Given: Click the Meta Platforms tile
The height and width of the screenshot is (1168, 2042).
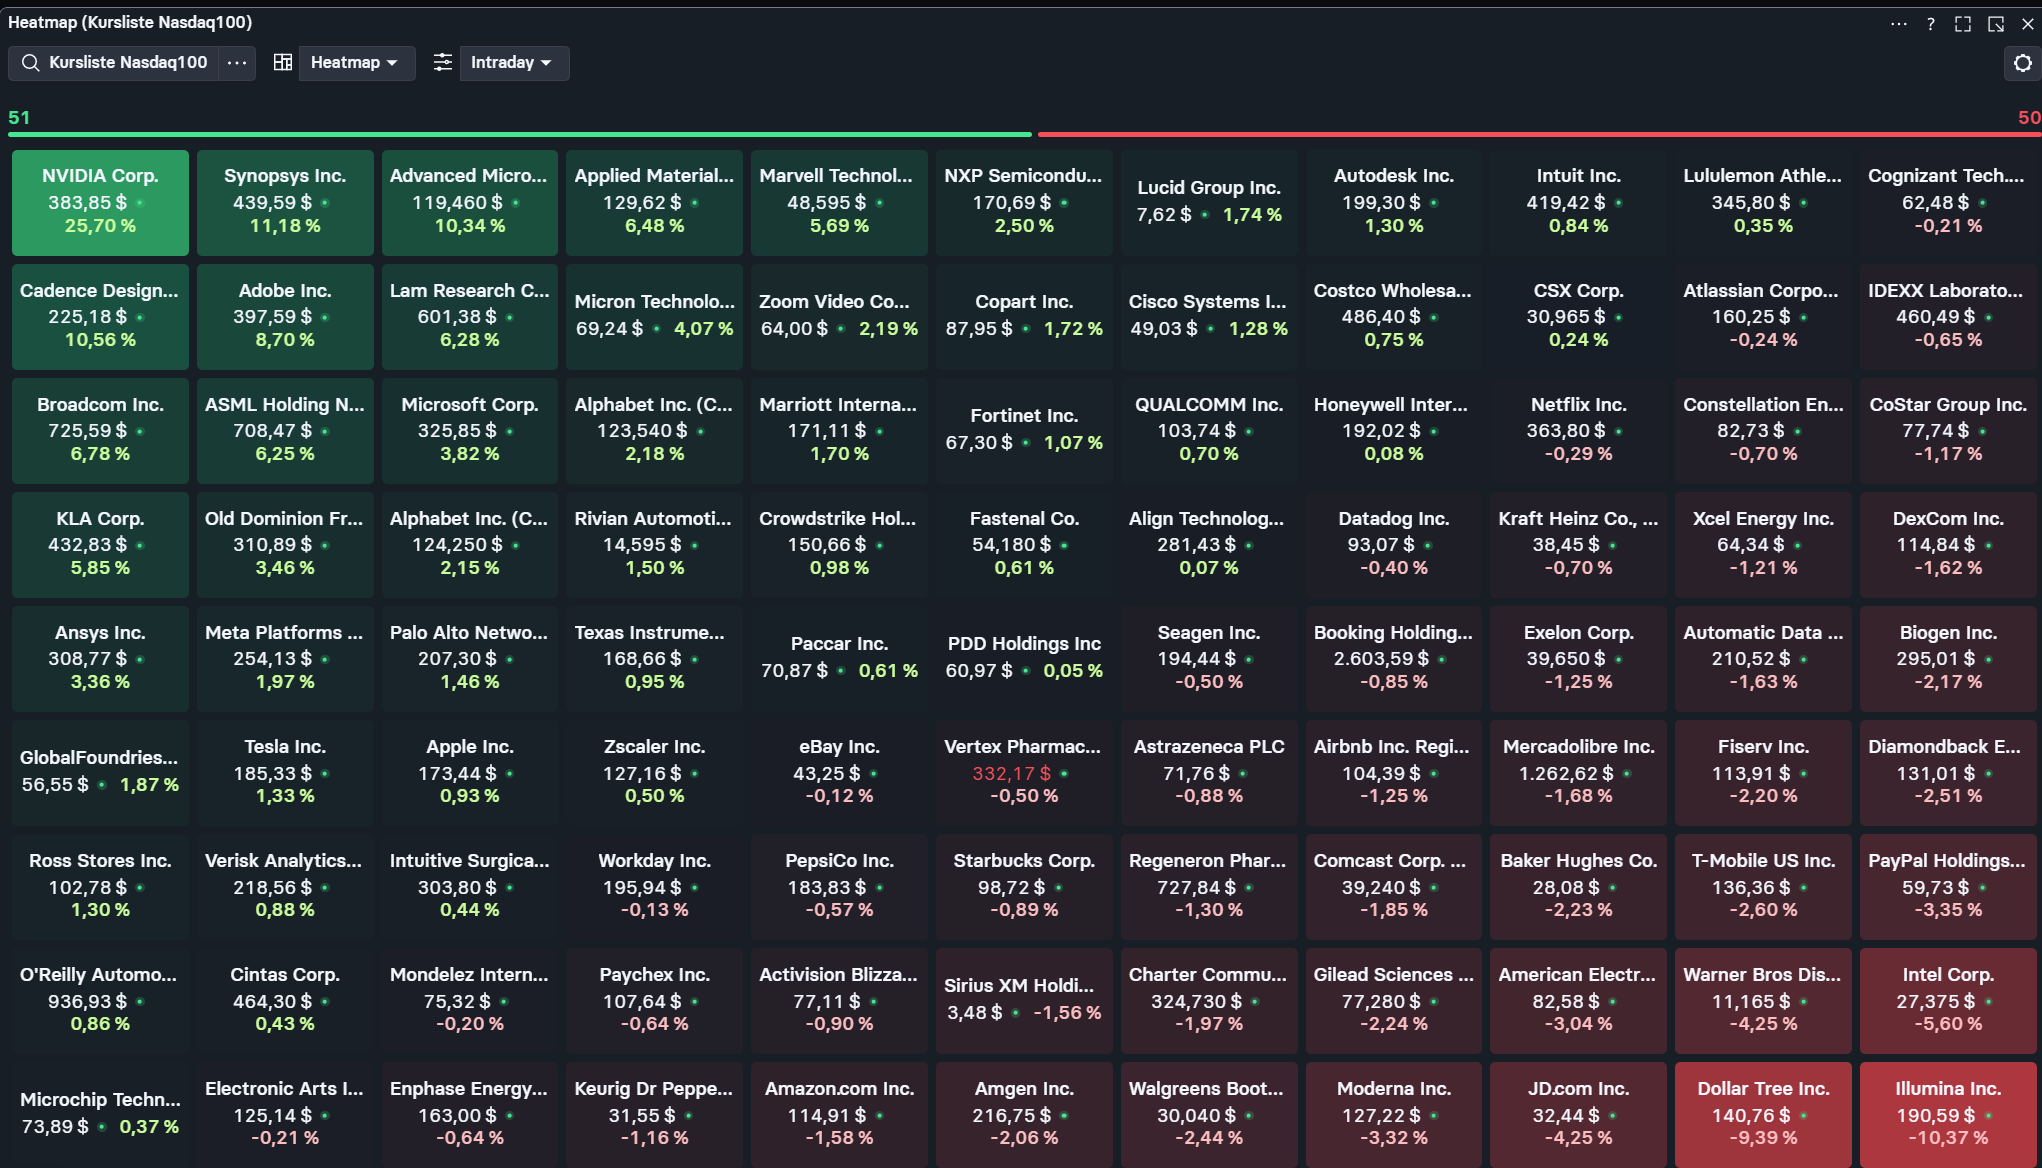Looking at the screenshot, I should 285,659.
